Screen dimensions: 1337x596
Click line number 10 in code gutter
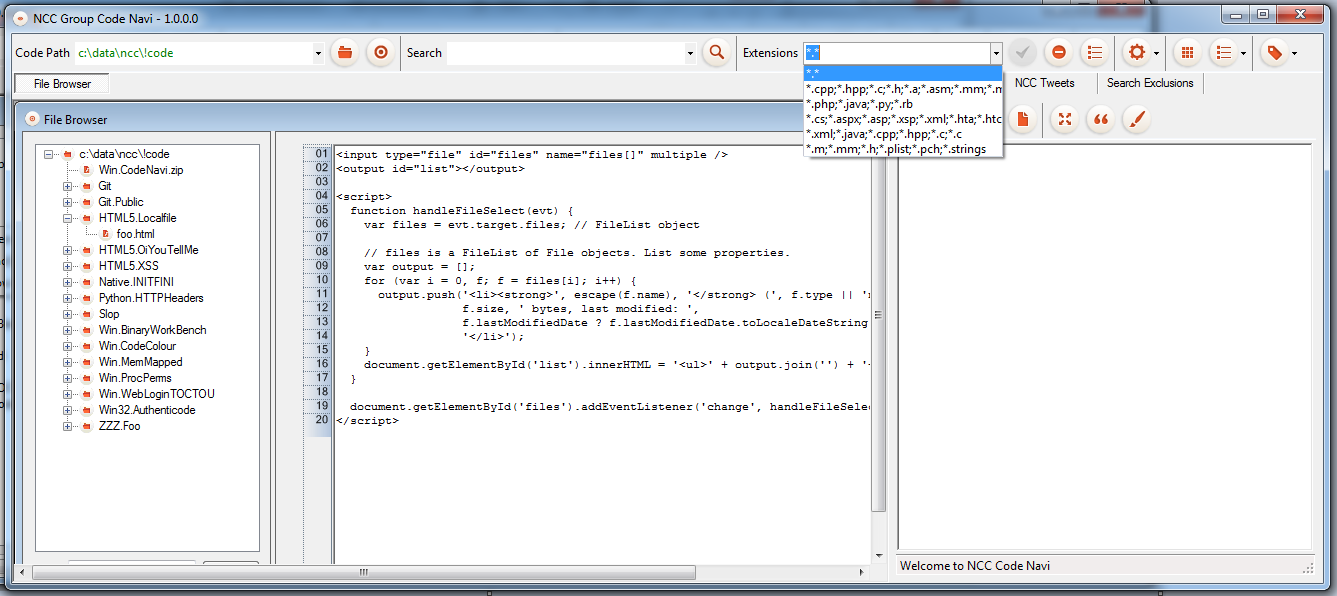pos(322,280)
